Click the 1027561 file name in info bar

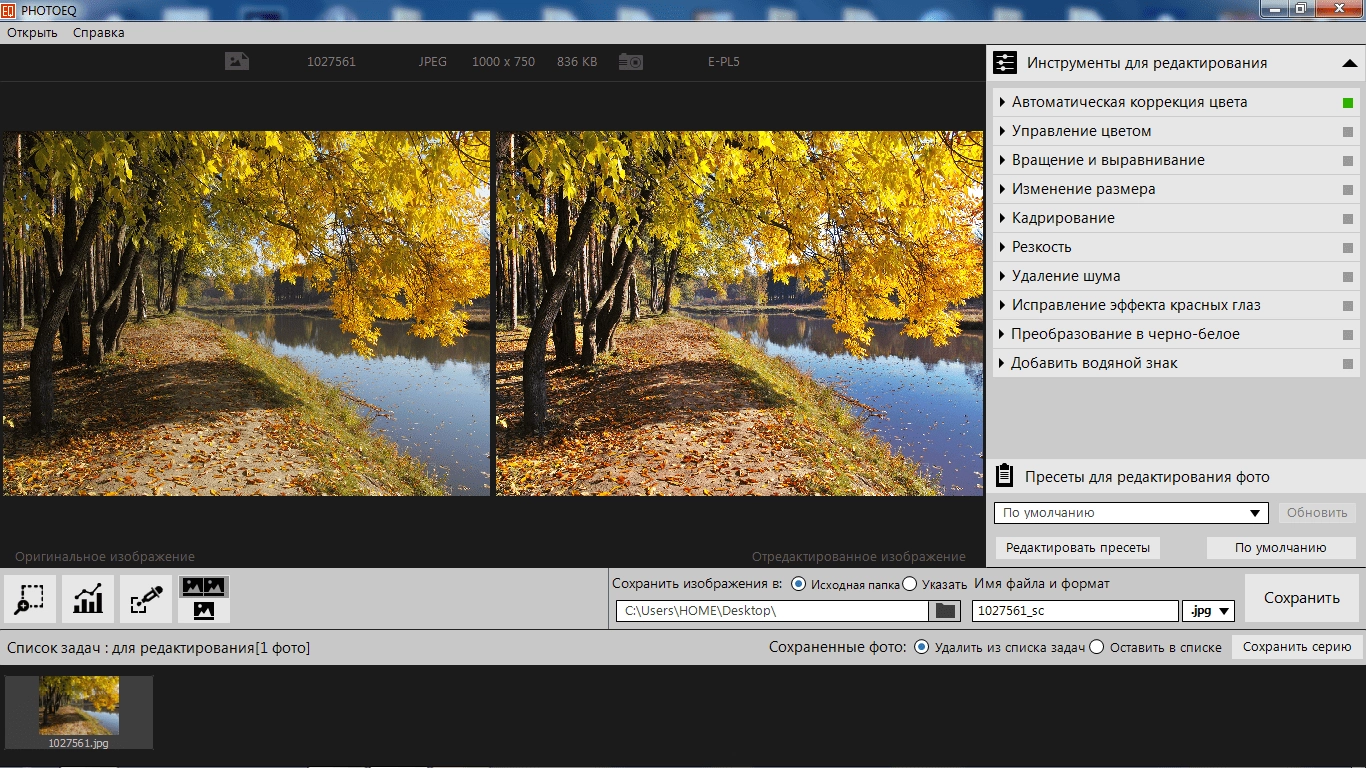click(331, 62)
